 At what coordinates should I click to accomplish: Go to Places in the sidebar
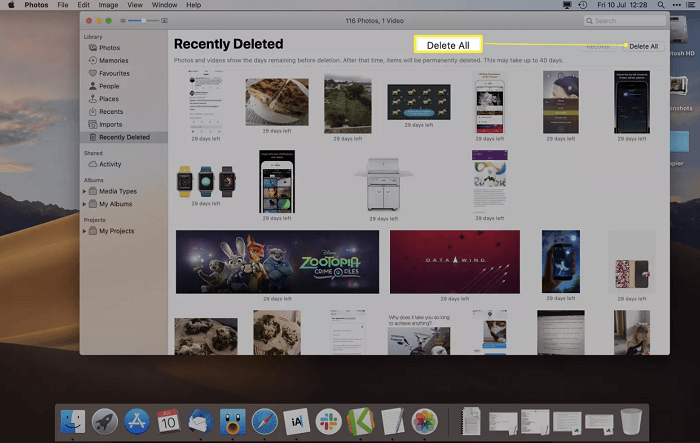pos(109,99)
